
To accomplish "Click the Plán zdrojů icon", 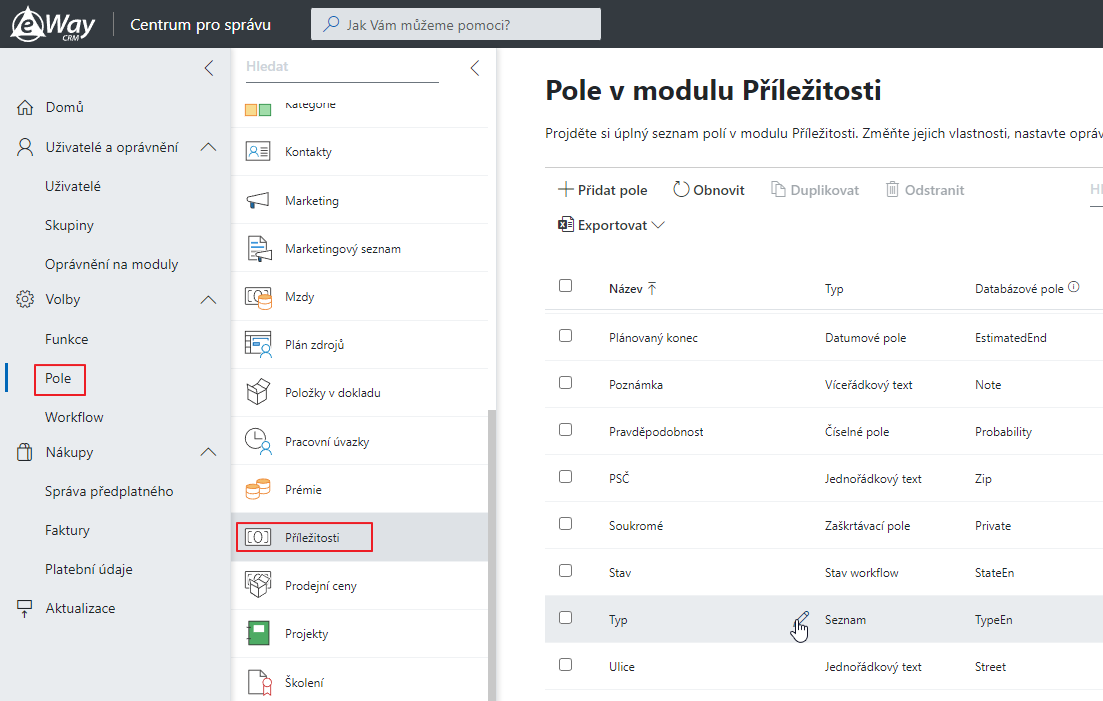I will click(x=258, y=345).
